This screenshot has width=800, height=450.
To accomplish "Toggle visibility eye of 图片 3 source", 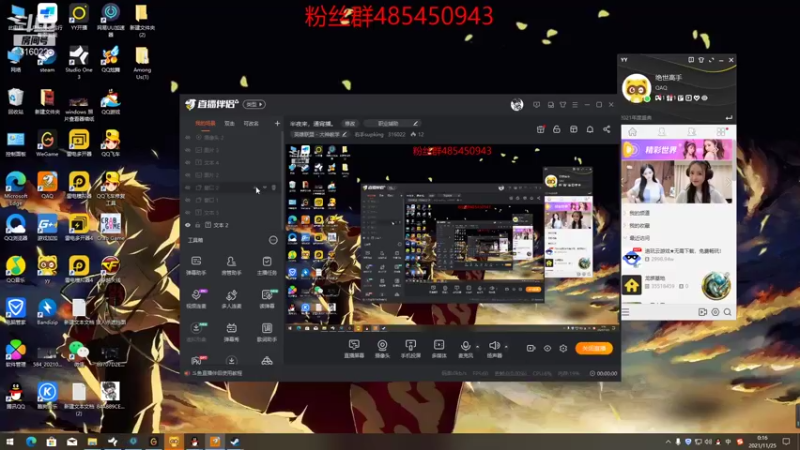I will pyautogui.click(x=188, y=151).
